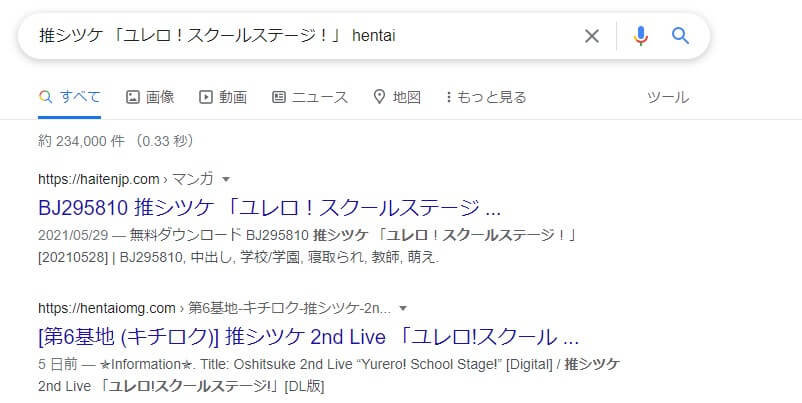Switch to the 地図 tab

coord(397,97)
